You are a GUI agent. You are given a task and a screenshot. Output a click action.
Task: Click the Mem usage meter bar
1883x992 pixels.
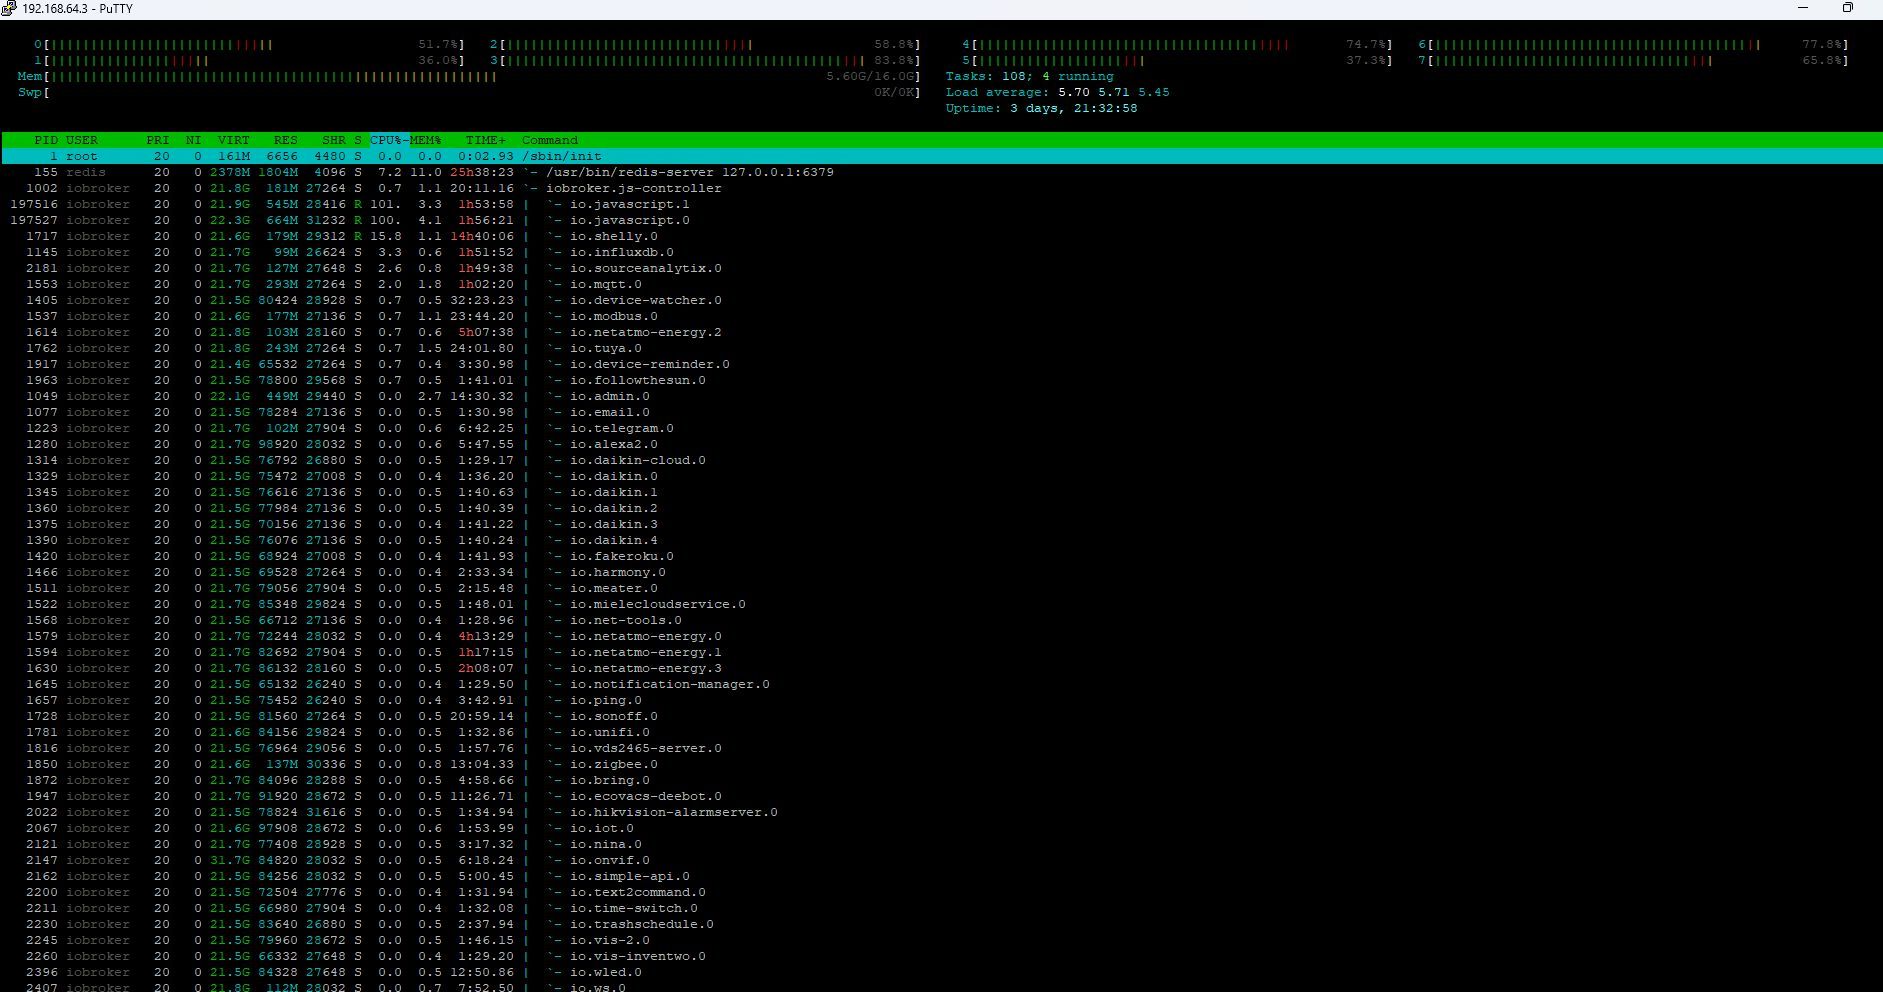(468, 76)
